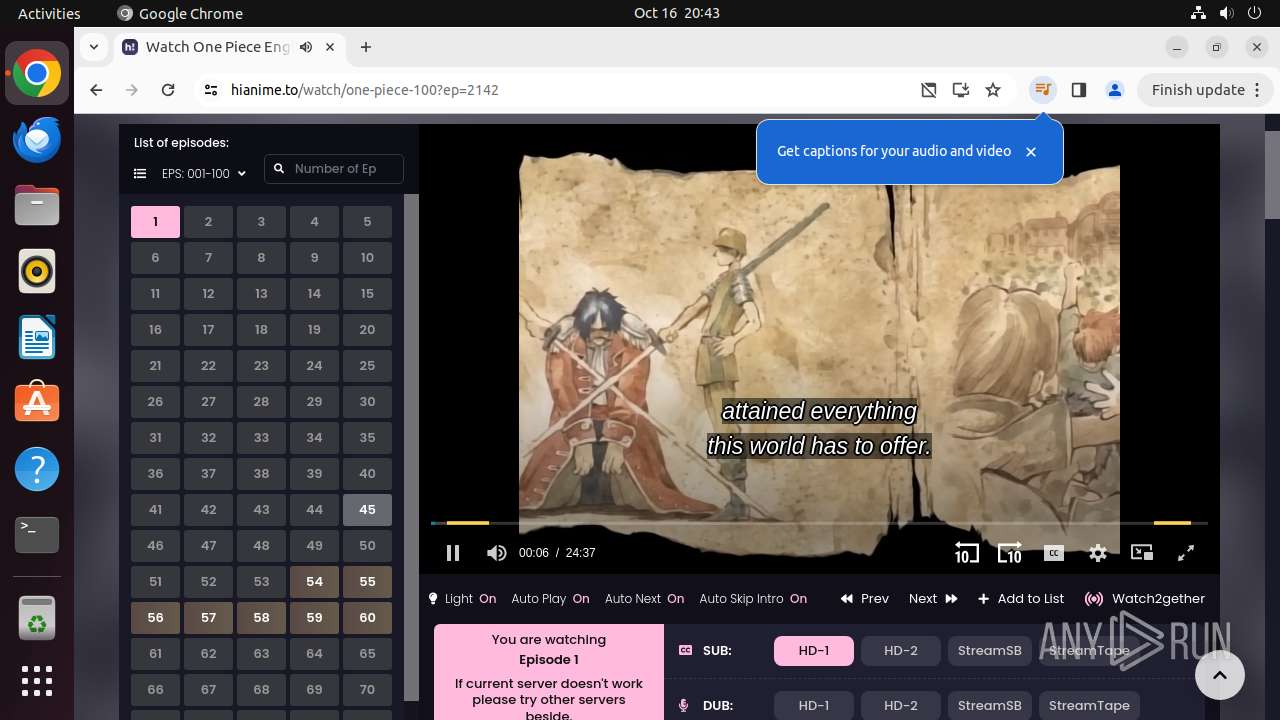Open clock and calendar menu
The height and width of the screenshot is (720, 1280).
point(677,13)
